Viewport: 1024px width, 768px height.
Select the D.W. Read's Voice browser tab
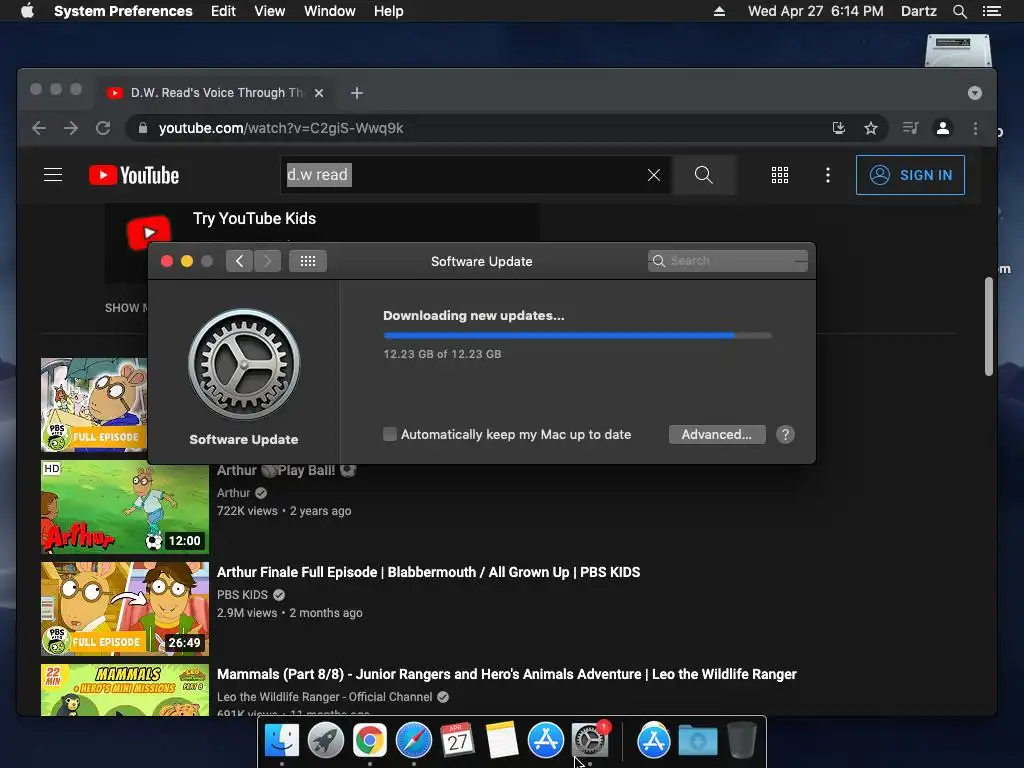(216, 93)
